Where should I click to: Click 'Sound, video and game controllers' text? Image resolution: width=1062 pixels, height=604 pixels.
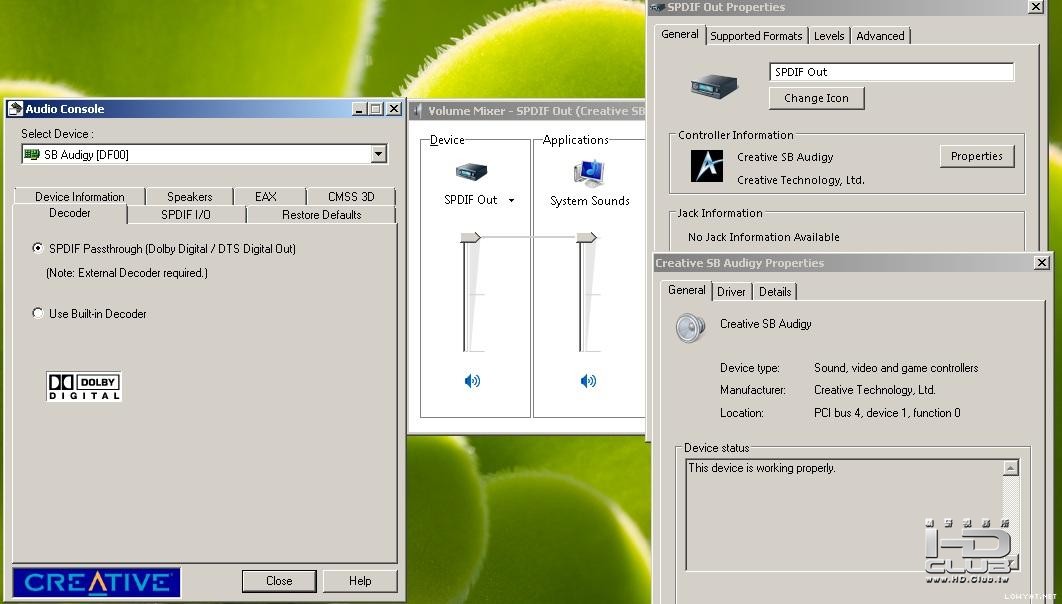coord(895,368)
